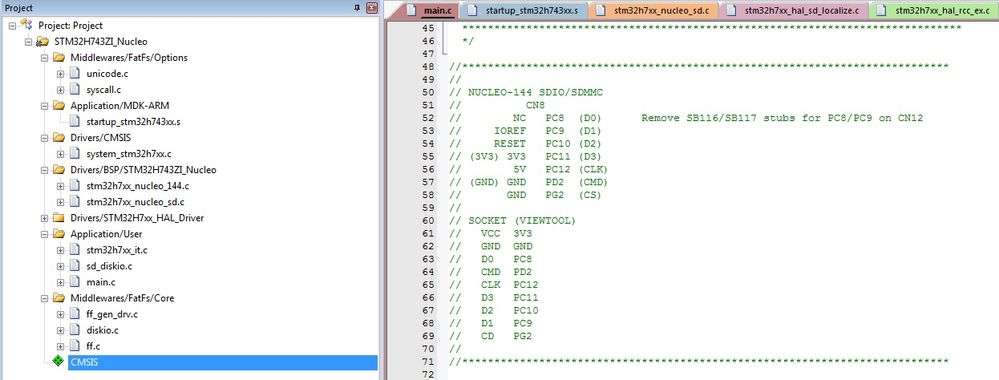Screen dimensions: 999x380
Task: Click the stm32h7xx_nucleo_144.c file icon
Action: (x=75, y=186)
